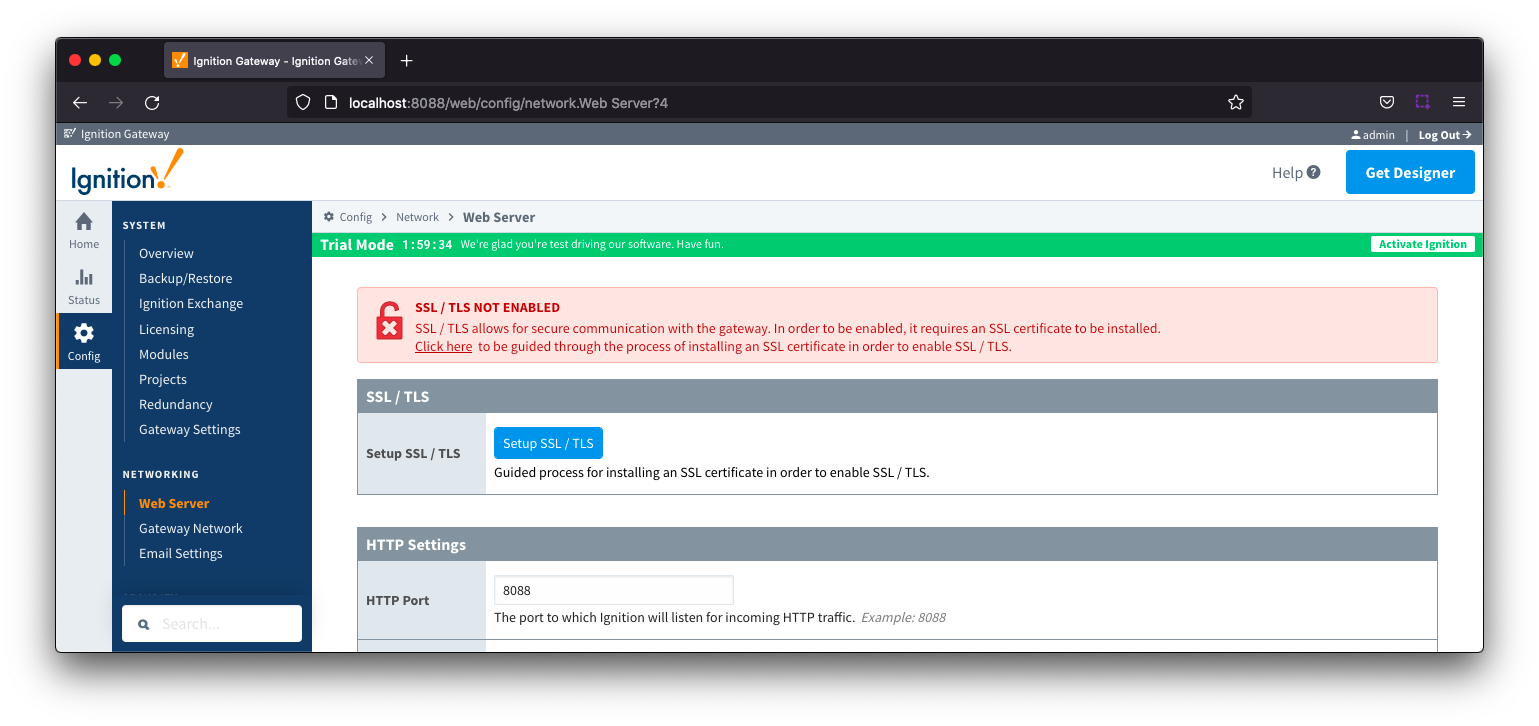Click the Ignition Gateway header icon
Image resolution: width=1539 pixels, height=726 pixels.
[x=70, y=134]
